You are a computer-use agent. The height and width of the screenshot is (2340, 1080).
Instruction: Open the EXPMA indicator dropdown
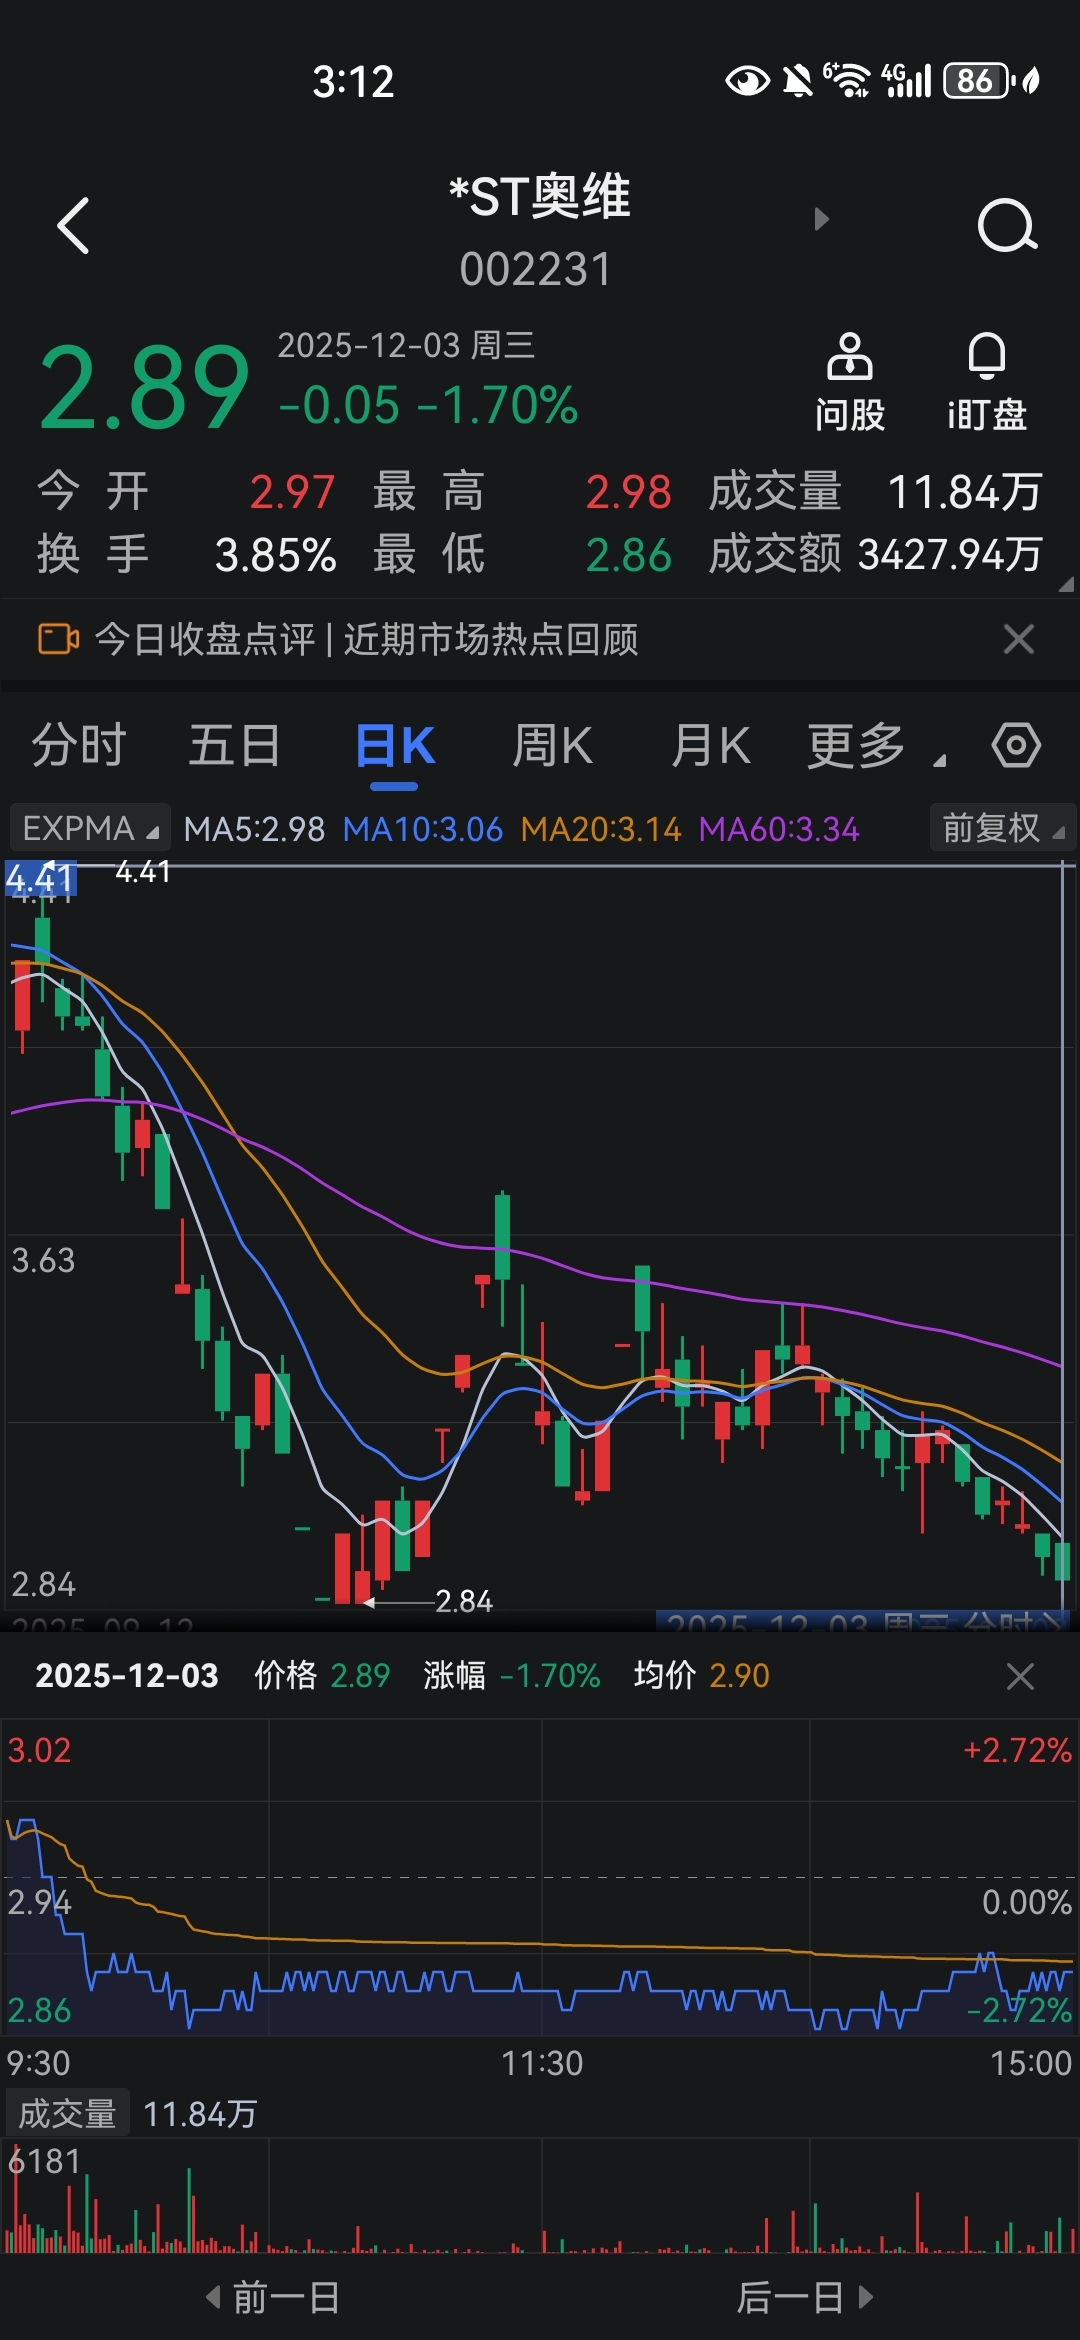pyautogui.click(x=90, y=829)
